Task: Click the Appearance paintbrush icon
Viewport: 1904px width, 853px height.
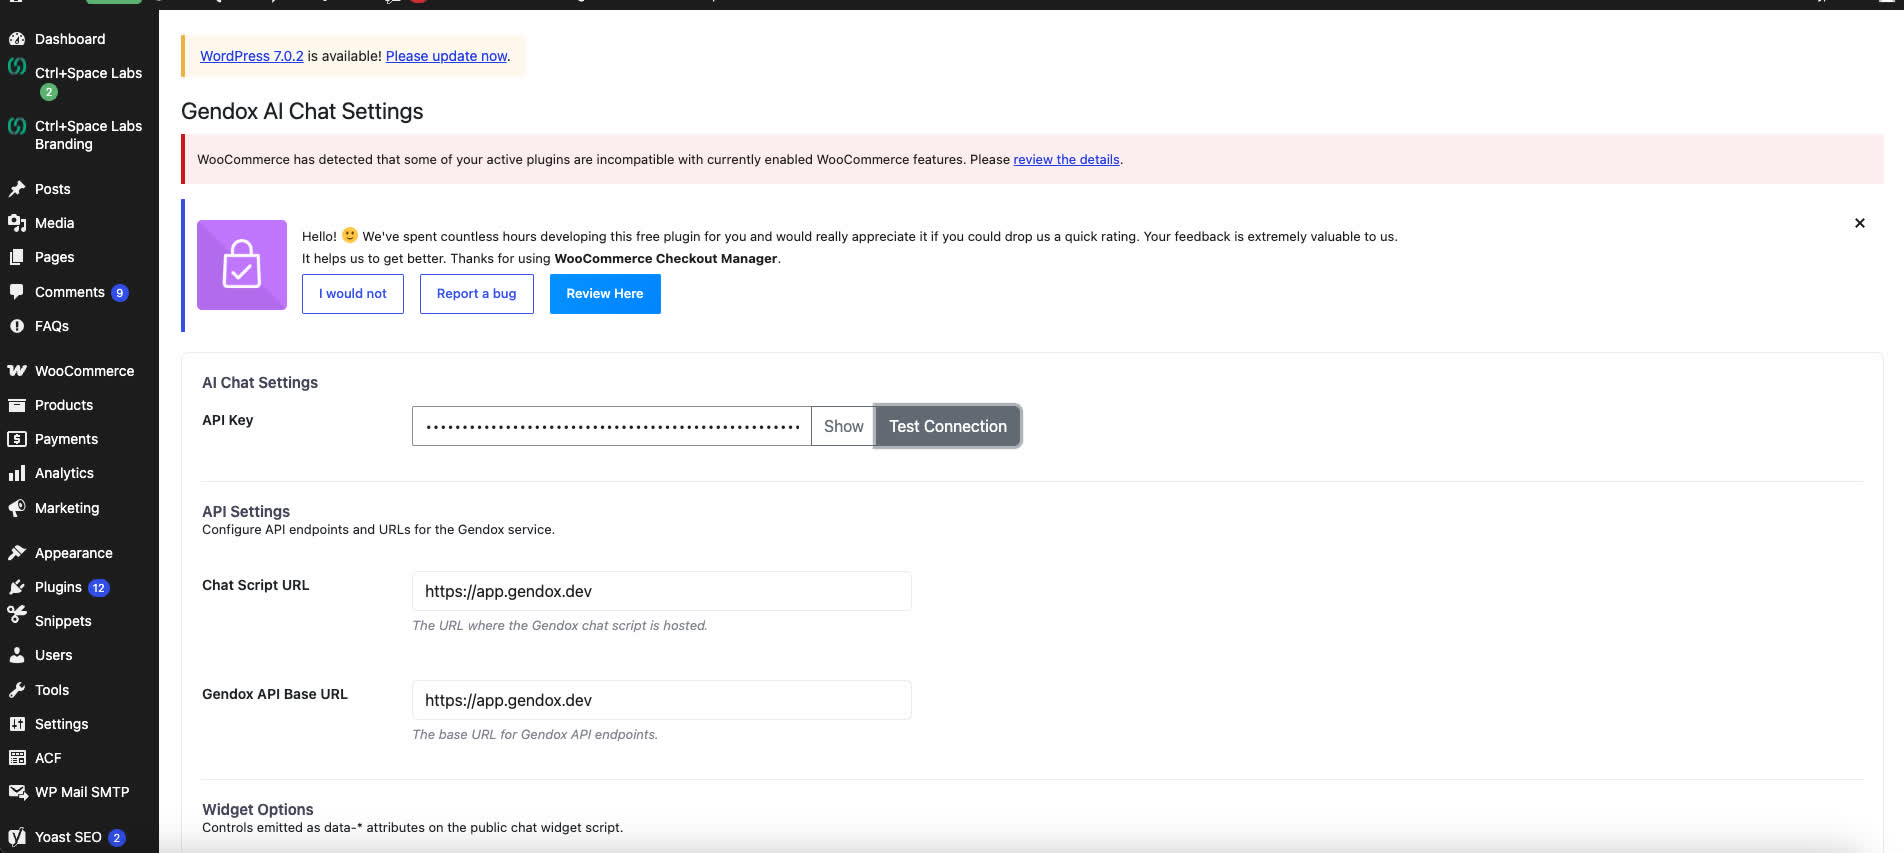Action: pos(17,553)
